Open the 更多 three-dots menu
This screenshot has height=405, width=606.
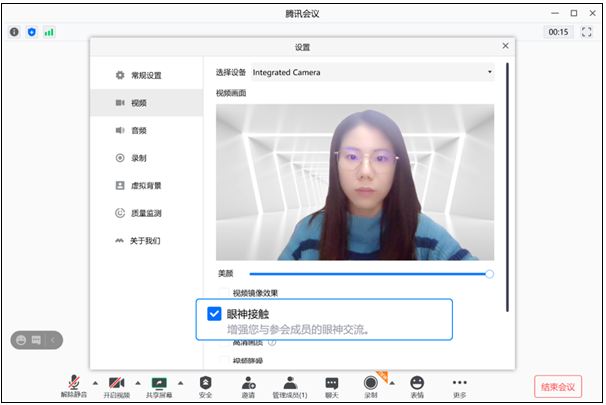(460, 382)
